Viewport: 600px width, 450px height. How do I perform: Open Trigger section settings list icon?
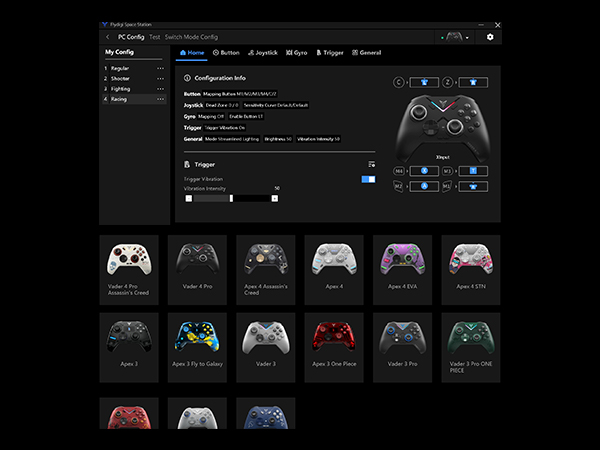coord(372,165)
